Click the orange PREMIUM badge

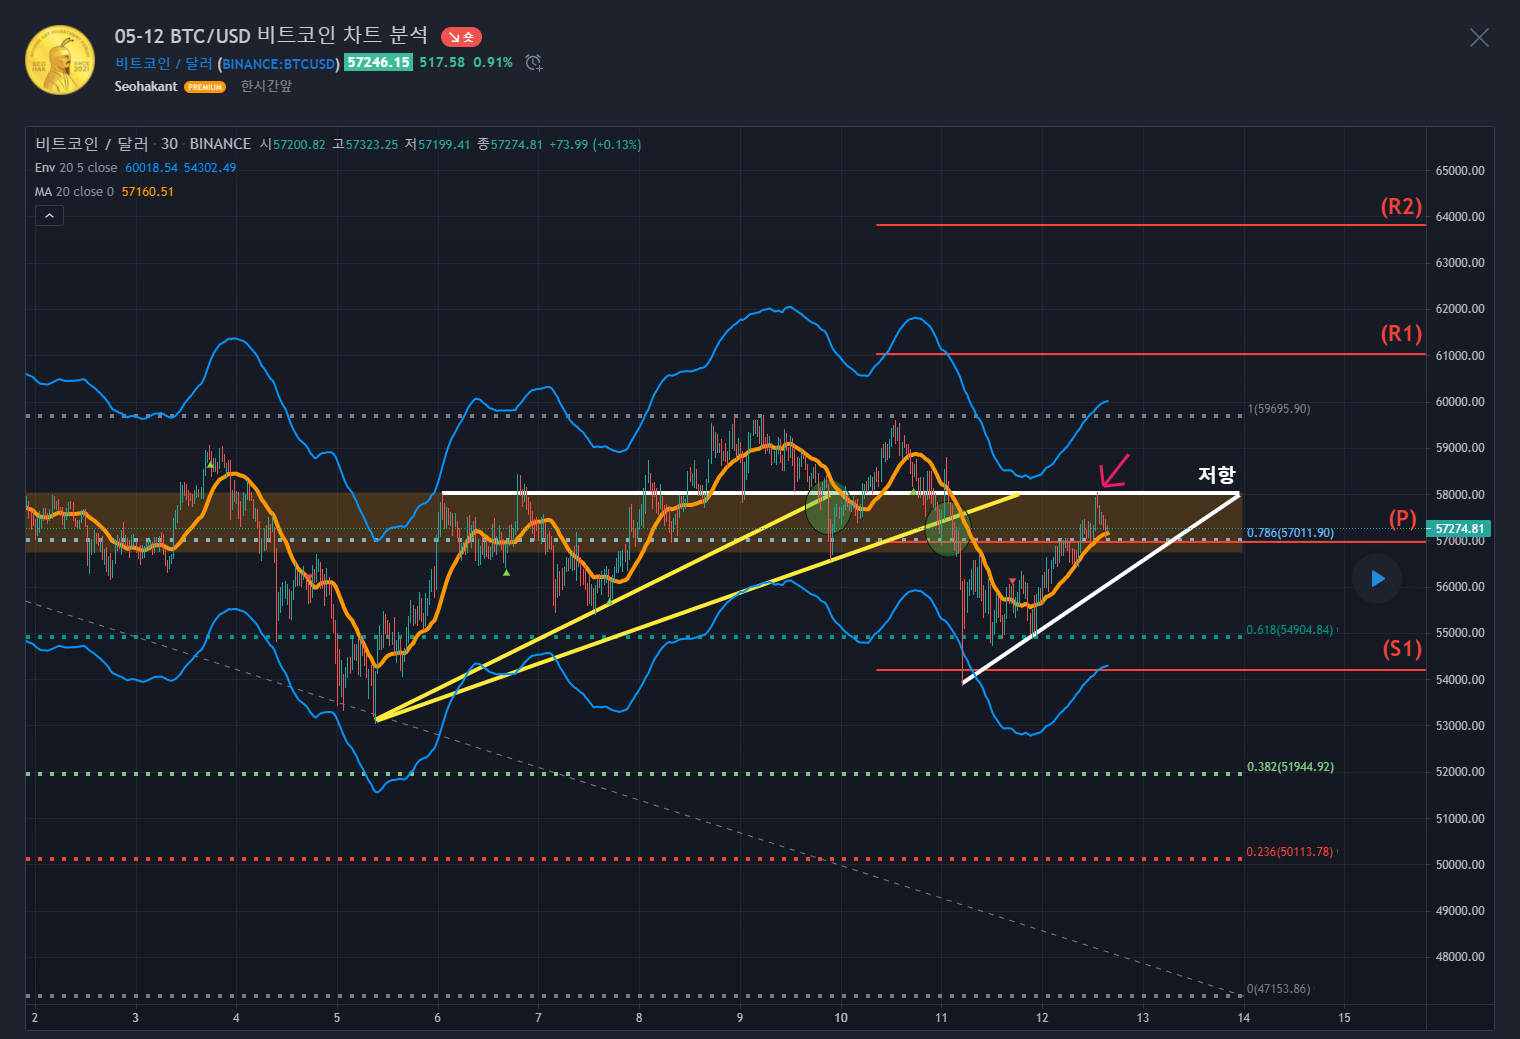205,87
